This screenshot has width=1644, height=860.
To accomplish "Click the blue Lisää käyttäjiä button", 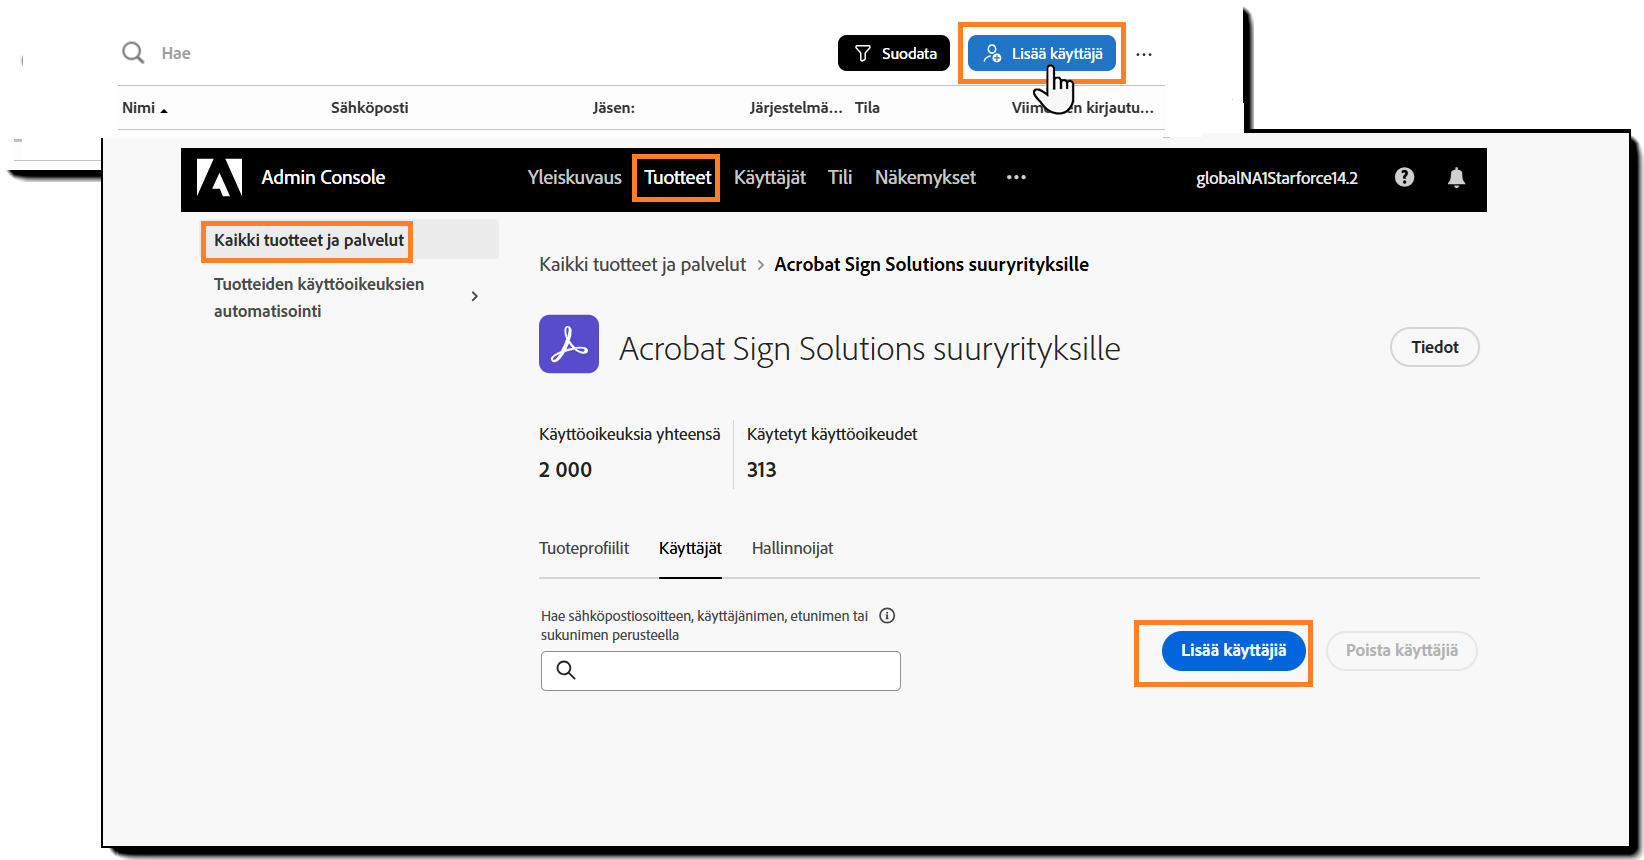I will pyautogui.click(x=1233, y=651).
